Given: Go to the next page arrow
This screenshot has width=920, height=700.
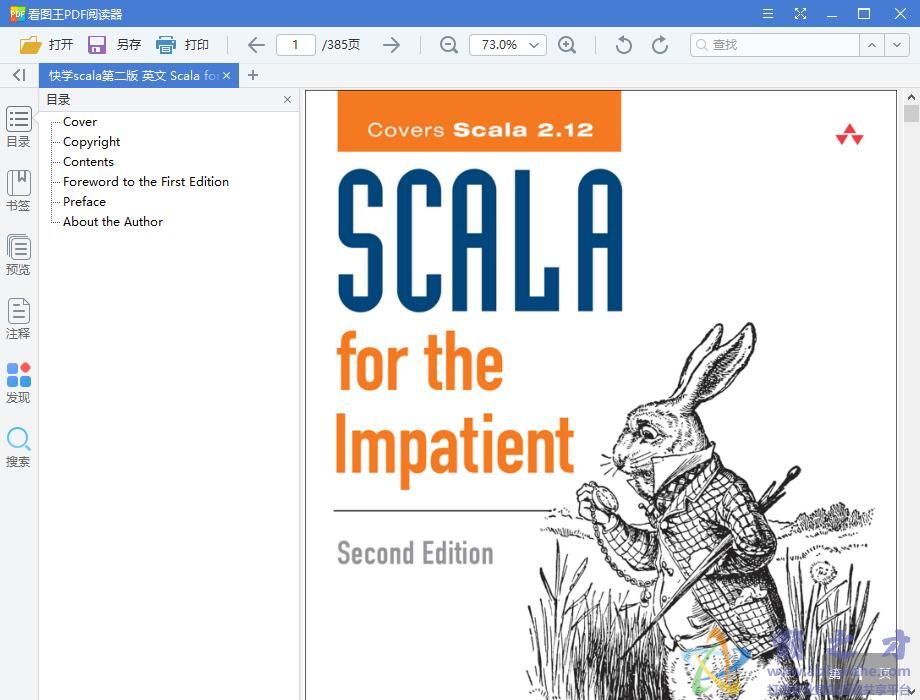Looking at the screenshot, I should pos(391,45).
